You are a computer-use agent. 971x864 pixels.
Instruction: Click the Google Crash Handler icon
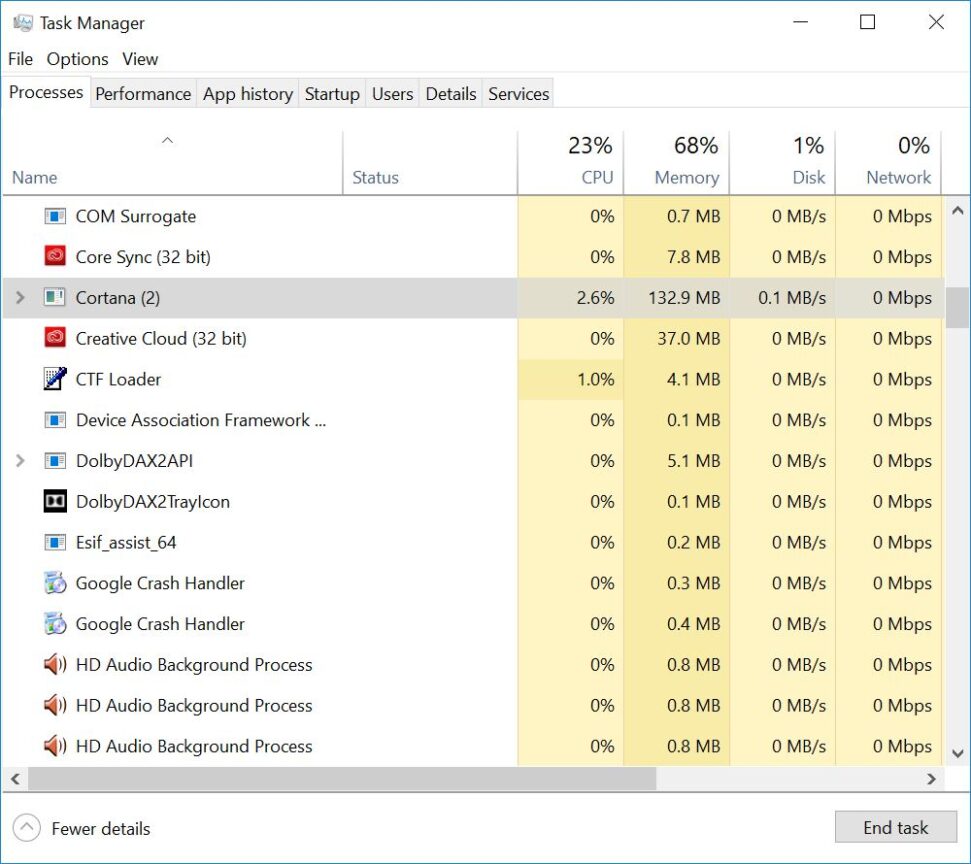click(x=55, y=583)
